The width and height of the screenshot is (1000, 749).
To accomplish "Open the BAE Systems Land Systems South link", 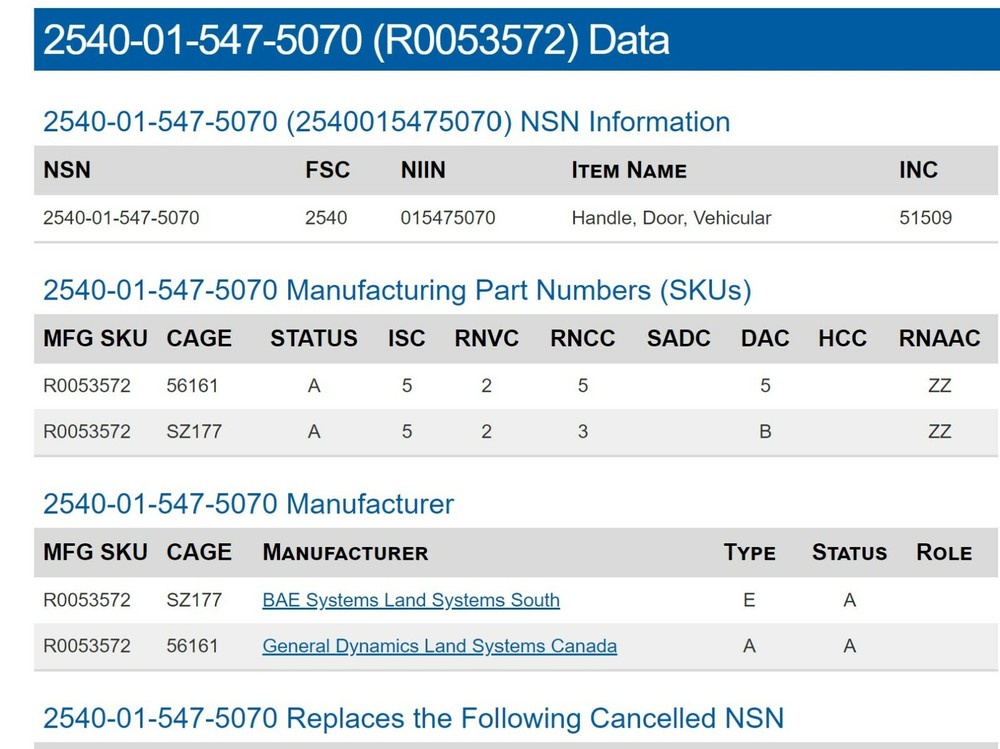I will click(x=411, y=600).
